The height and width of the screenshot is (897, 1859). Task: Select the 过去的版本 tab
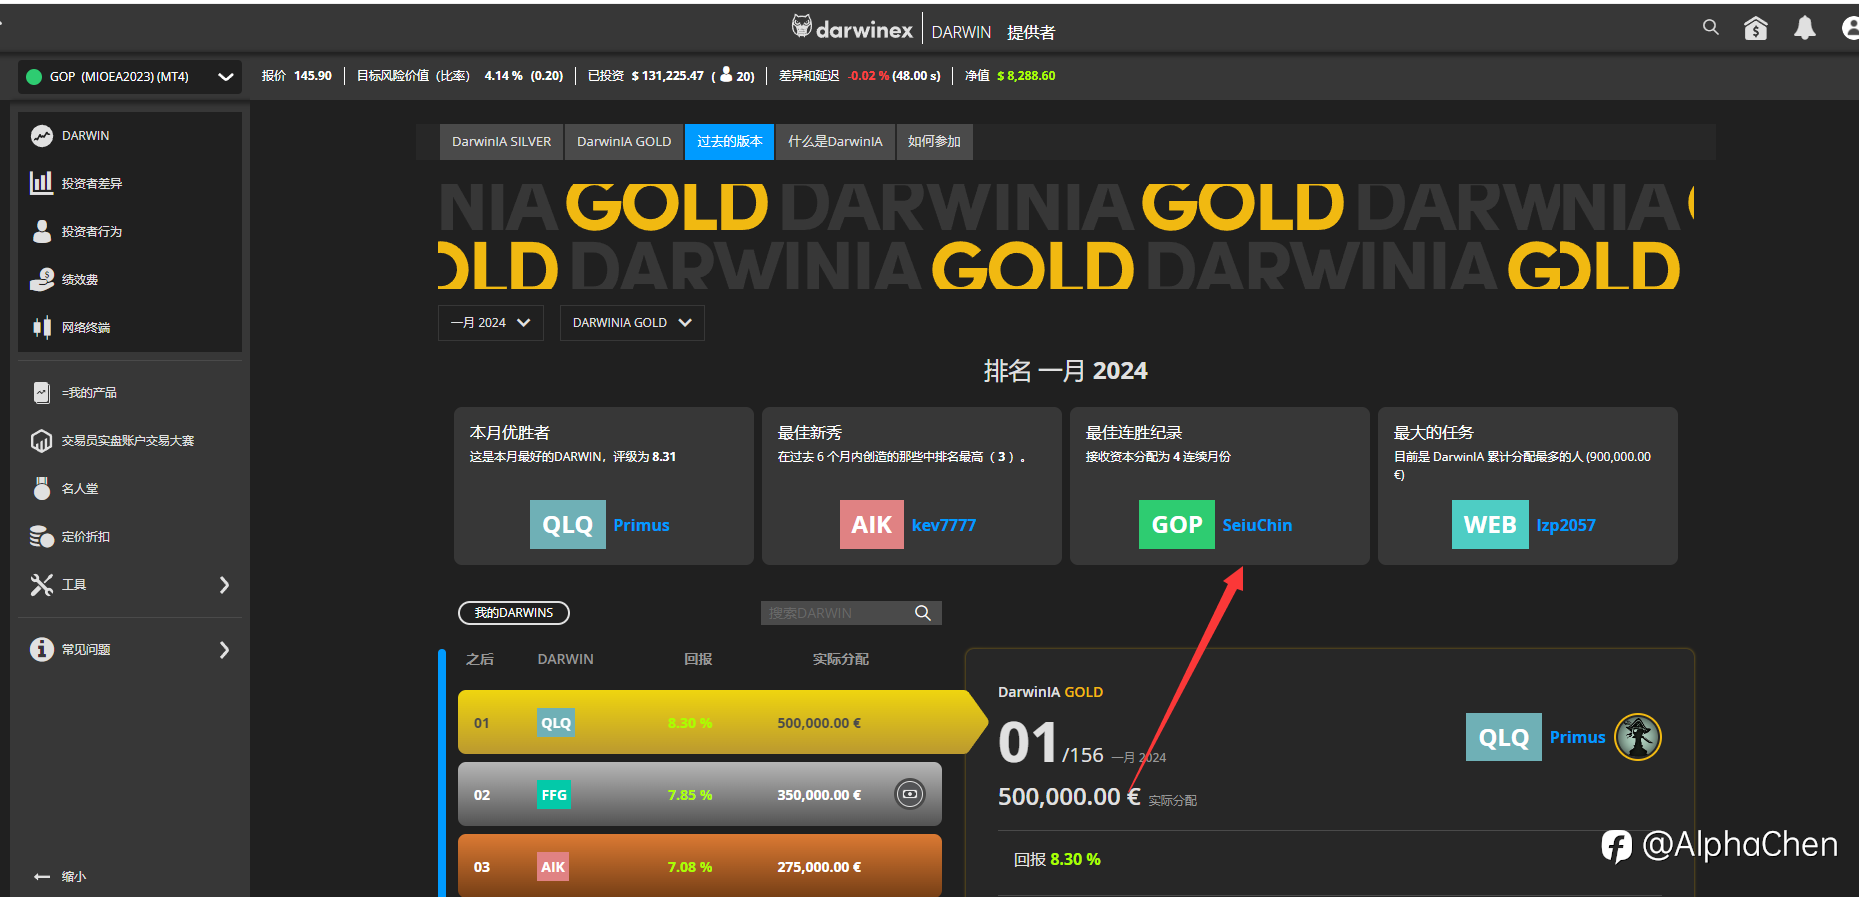pyautogui.click(x=730, y=141)
